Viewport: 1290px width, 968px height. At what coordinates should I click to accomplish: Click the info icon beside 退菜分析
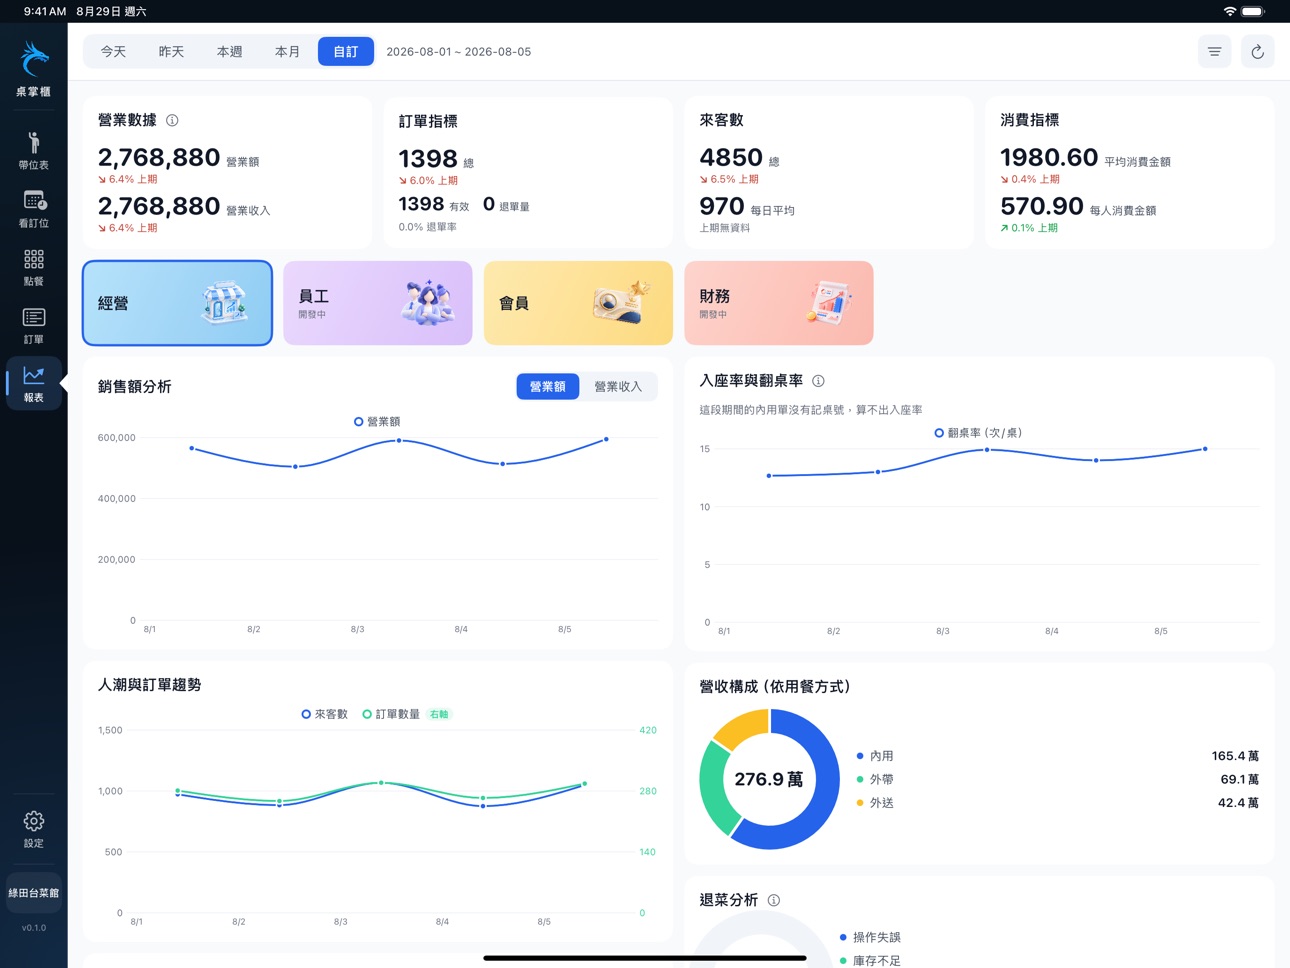point(773,900)
